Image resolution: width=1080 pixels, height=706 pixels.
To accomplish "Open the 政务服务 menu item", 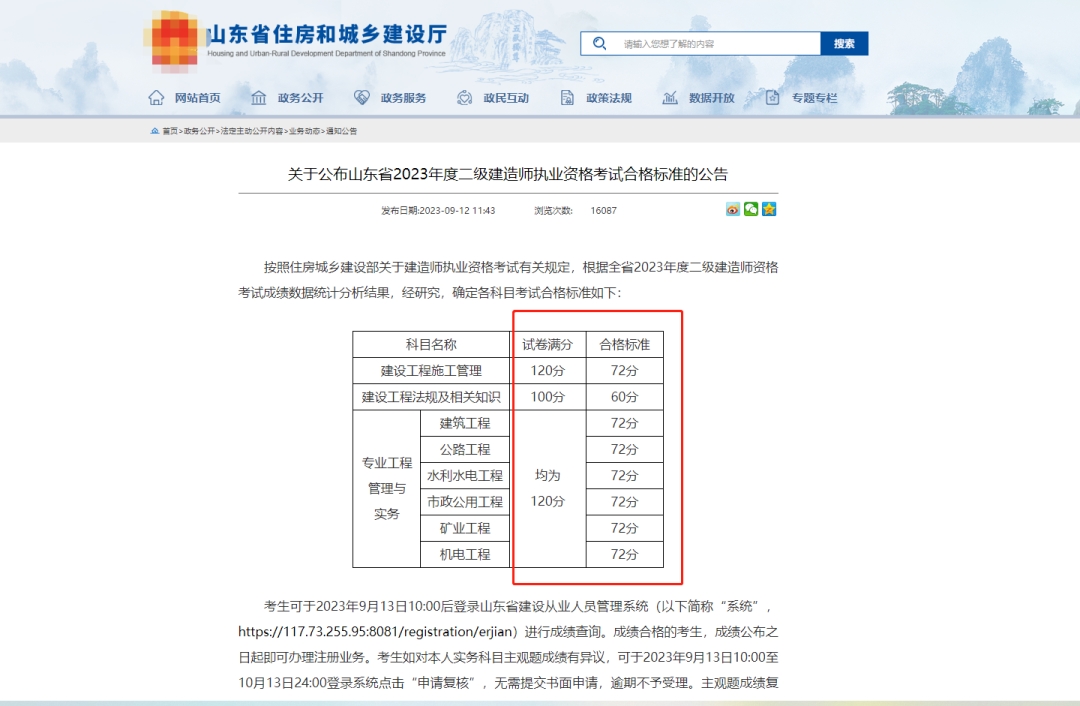I will tap(404, 98).
